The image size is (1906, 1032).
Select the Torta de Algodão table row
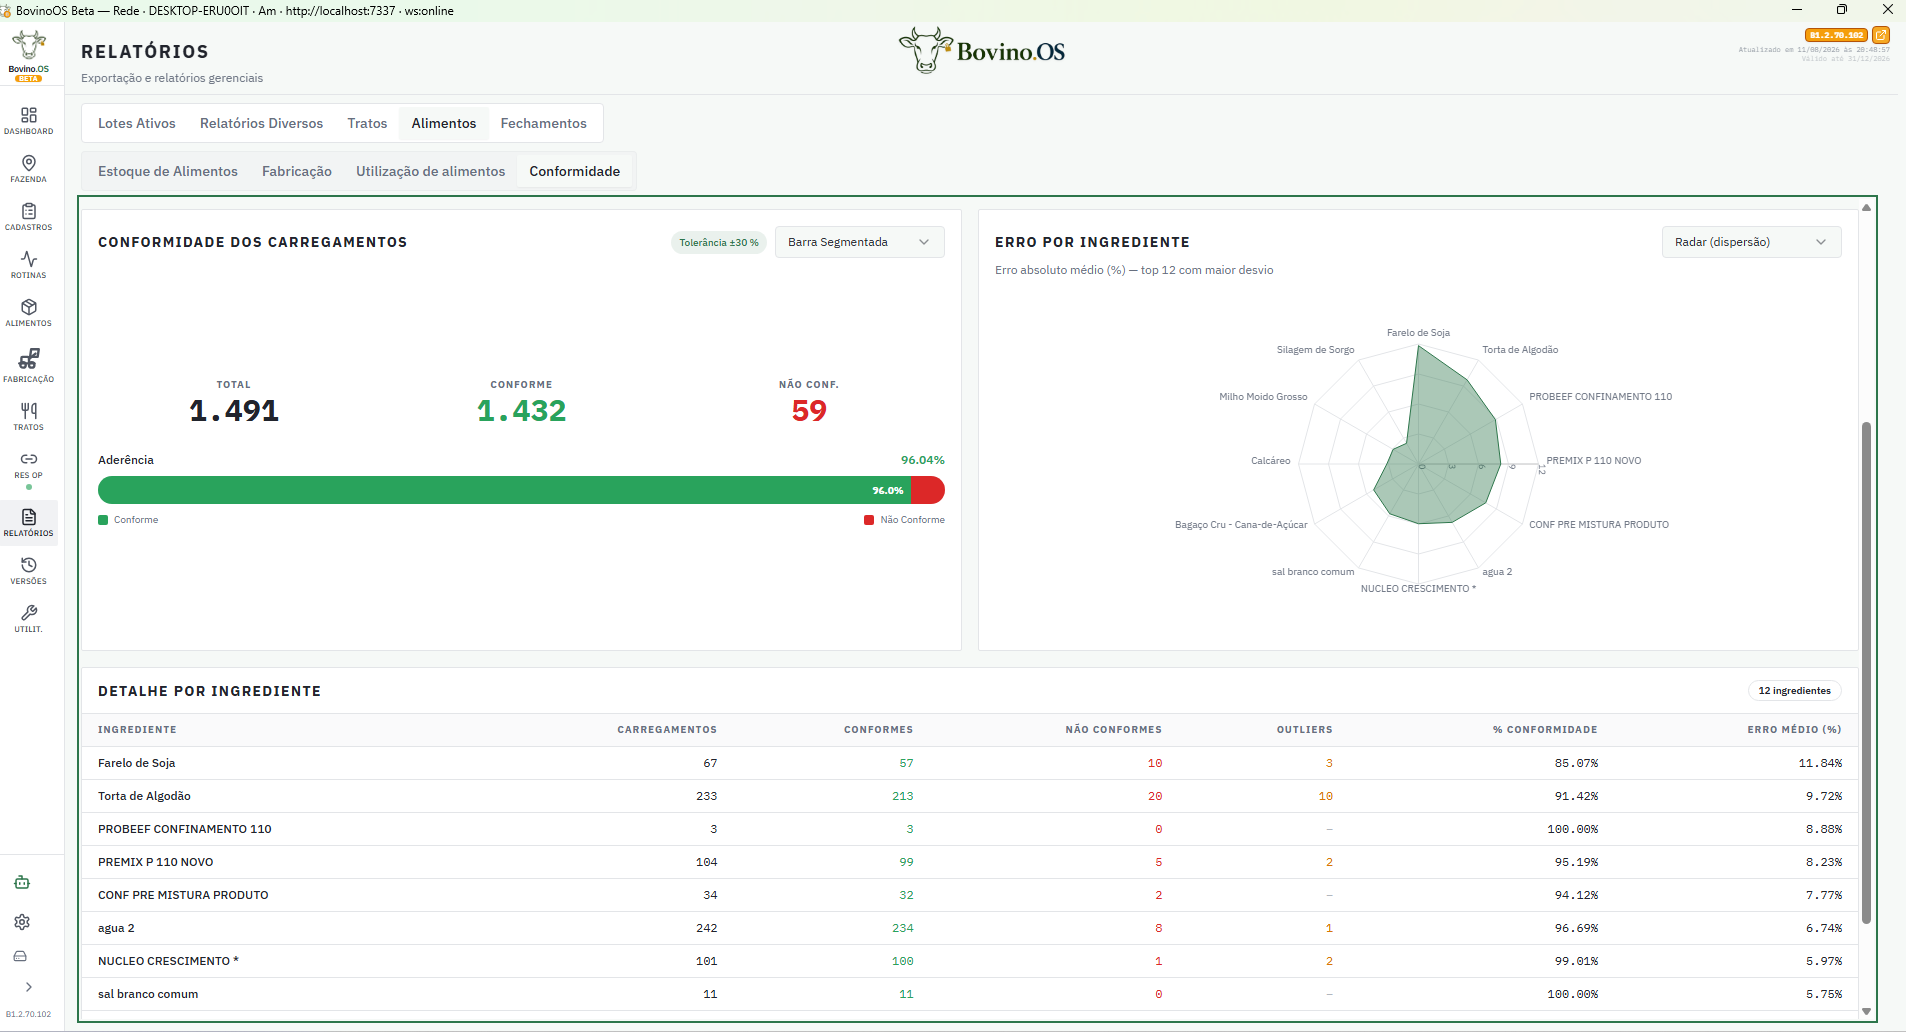[970, 796]
